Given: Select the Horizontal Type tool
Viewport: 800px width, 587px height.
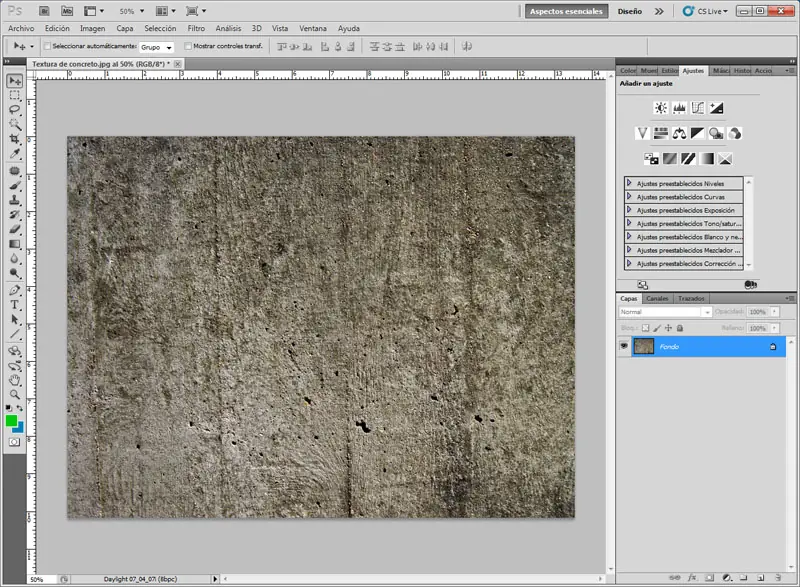Looking at the screenshot, I should [x=15, y=305].
